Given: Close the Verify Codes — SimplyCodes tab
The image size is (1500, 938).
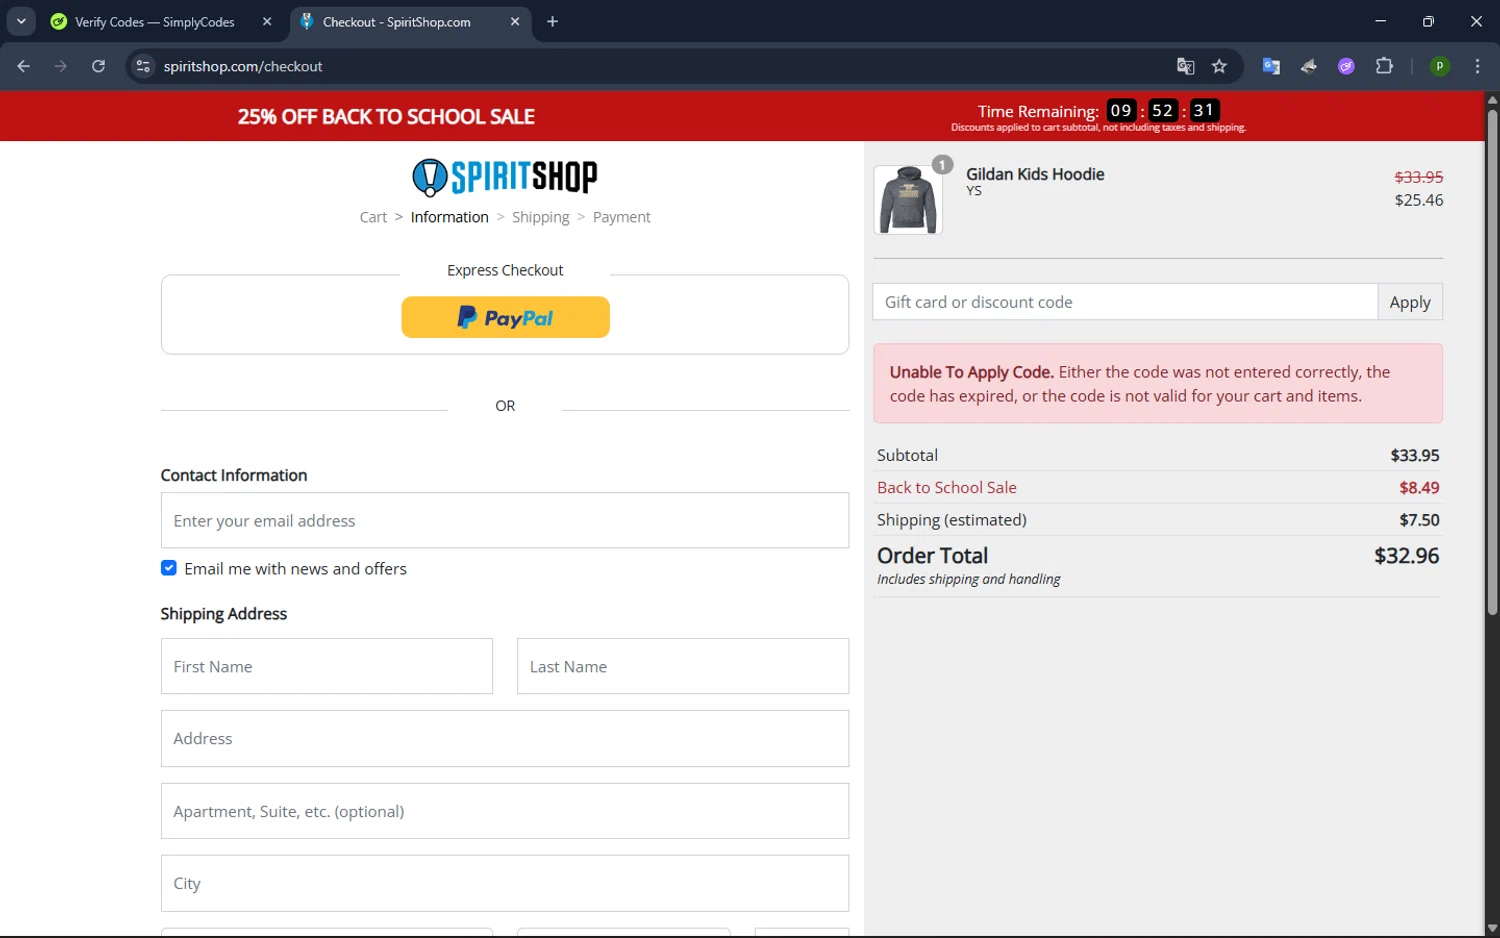Looking at the screenshot, I should 267,21.
